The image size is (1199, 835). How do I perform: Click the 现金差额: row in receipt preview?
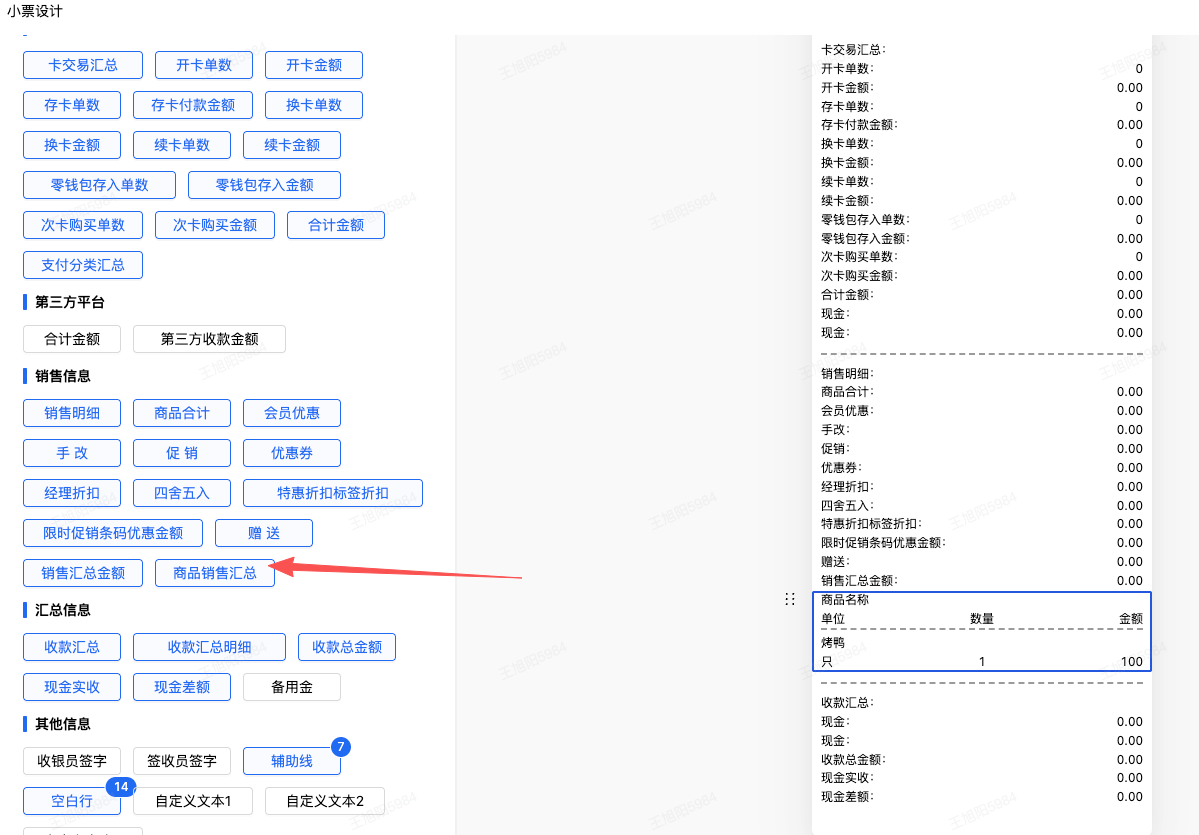(982, 797)
